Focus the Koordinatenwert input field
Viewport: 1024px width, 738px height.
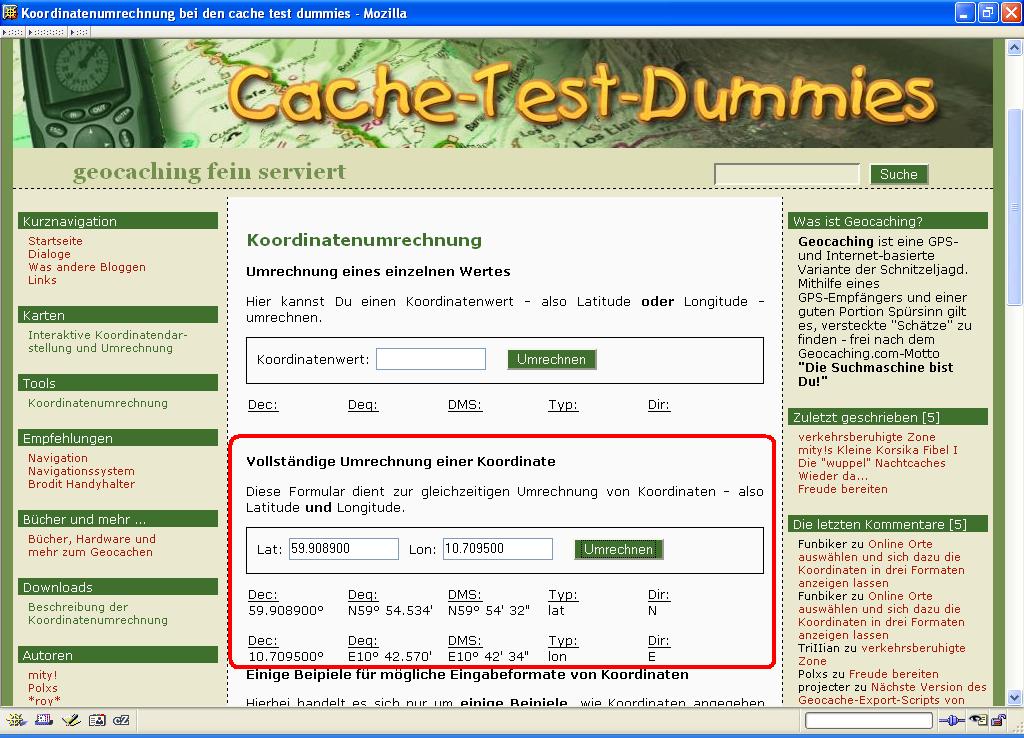point(431,359)
